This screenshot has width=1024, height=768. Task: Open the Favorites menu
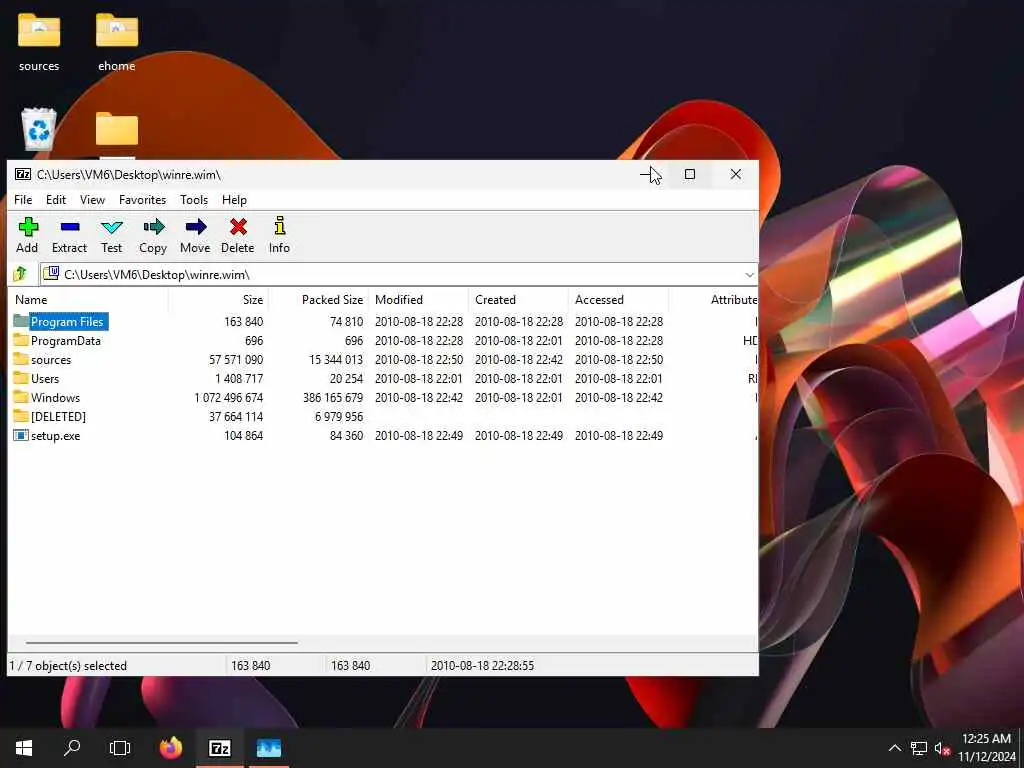pyautogui.click(x=142, y=200)
